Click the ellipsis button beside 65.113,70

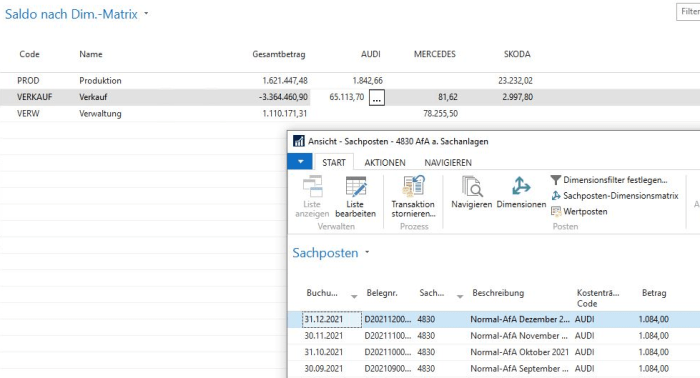pos(377,98)
